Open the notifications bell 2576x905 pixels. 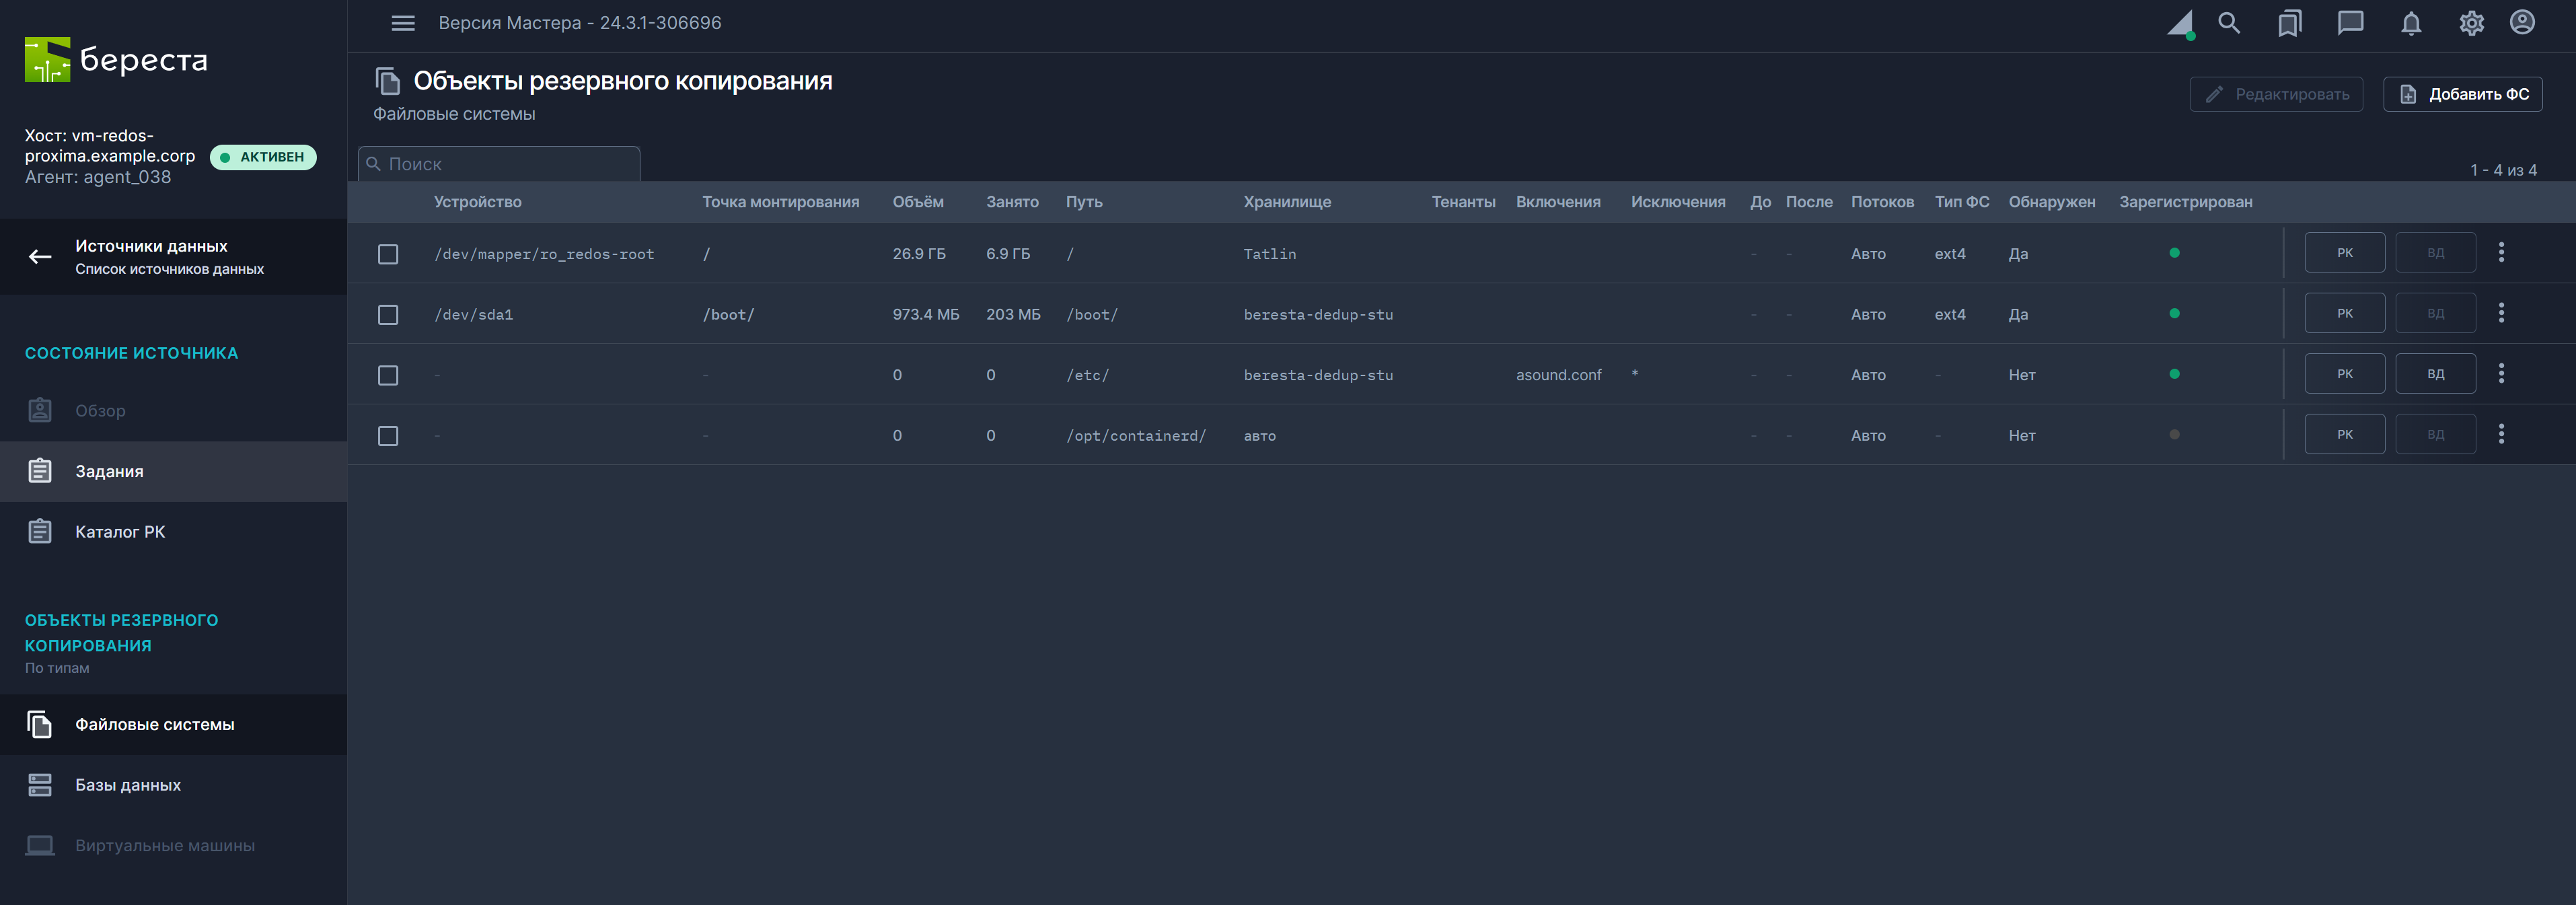pyautogui.click(x=2411, y=23)
